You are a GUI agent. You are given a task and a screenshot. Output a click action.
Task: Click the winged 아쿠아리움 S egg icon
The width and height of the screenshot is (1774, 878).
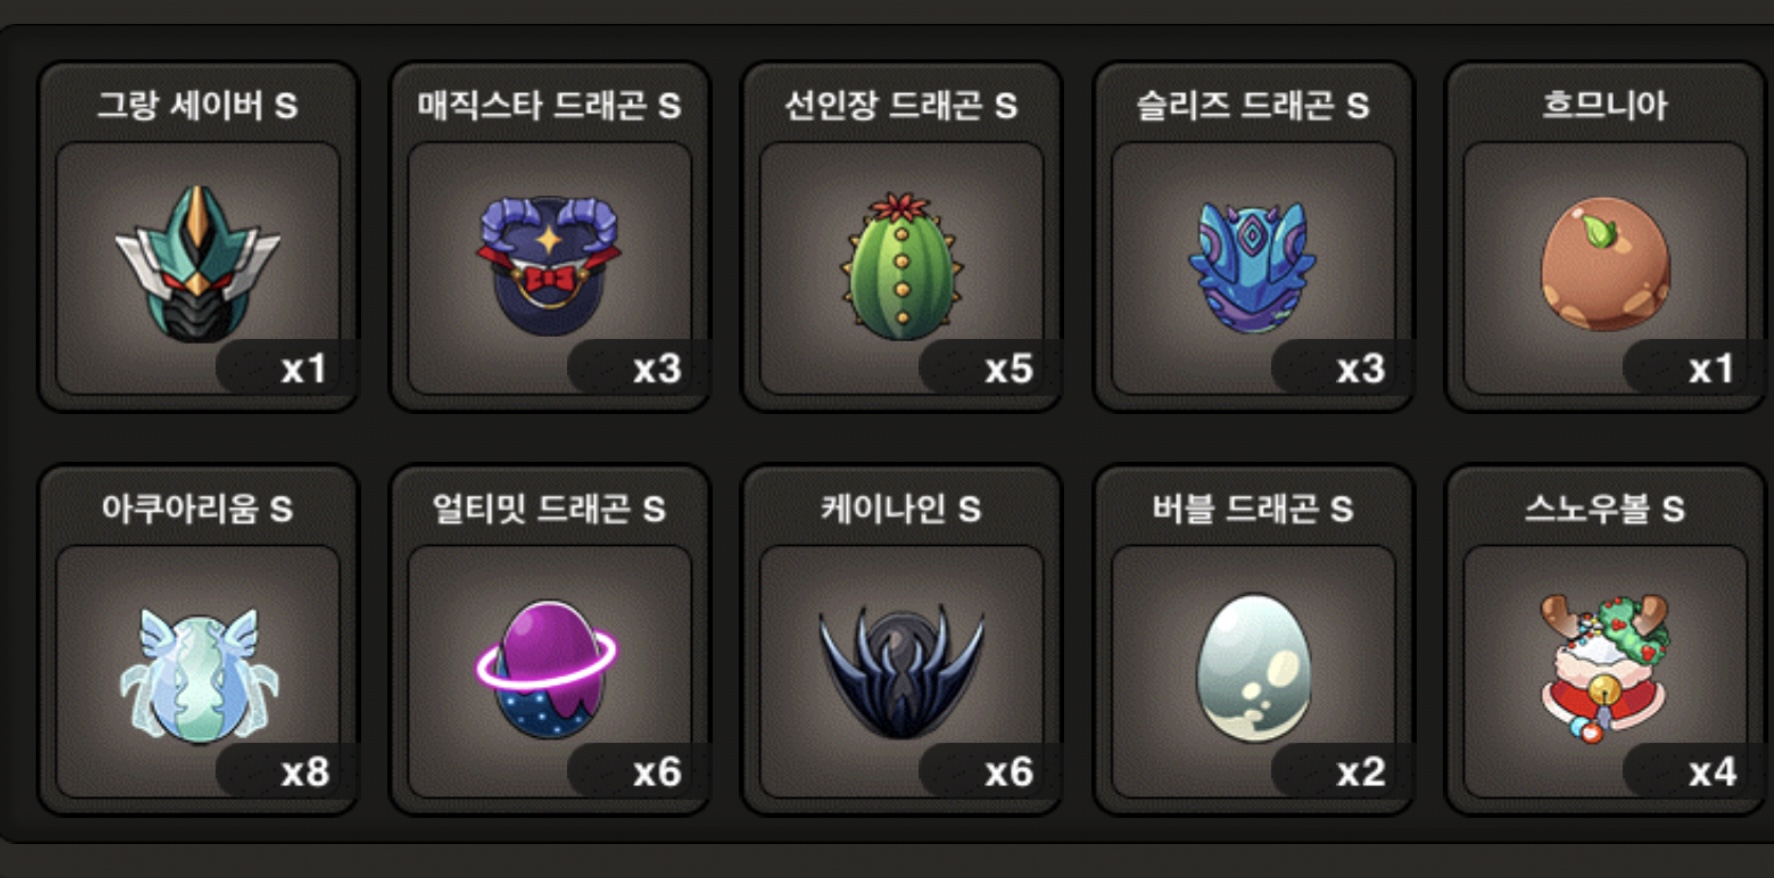198,676
